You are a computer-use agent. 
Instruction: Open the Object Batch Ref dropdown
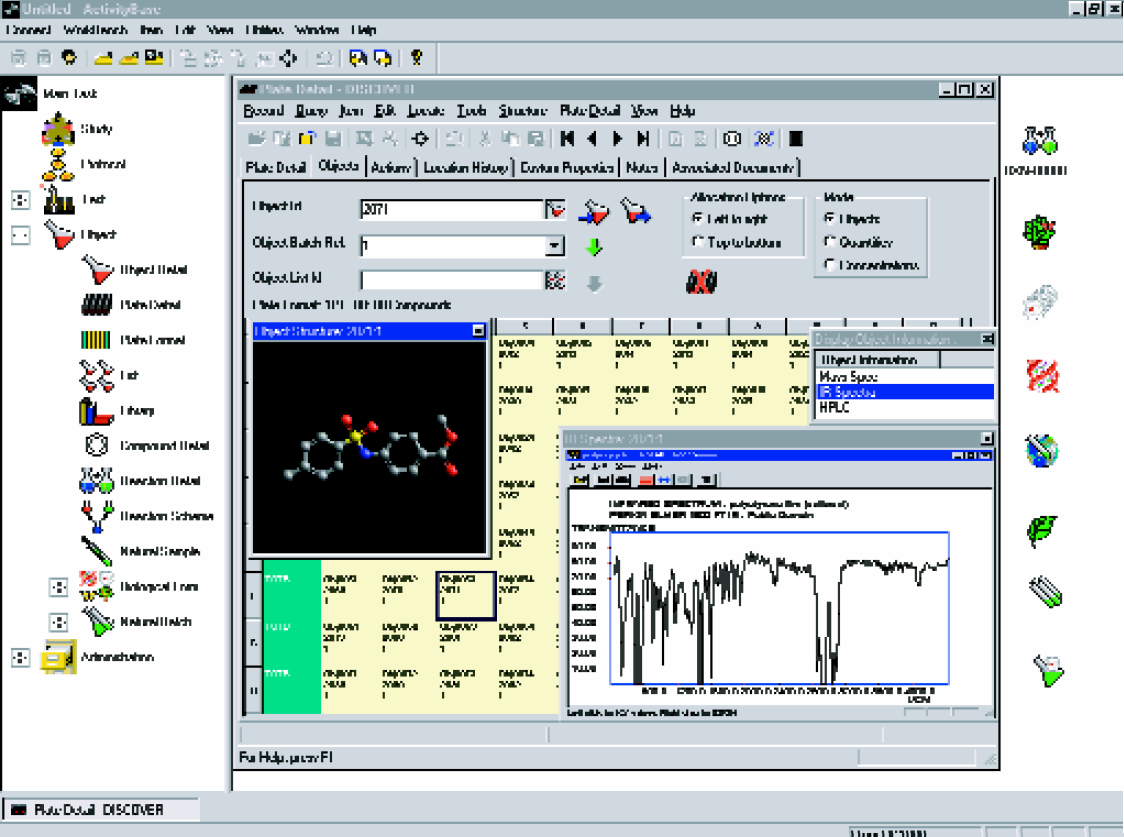[554, 246]
